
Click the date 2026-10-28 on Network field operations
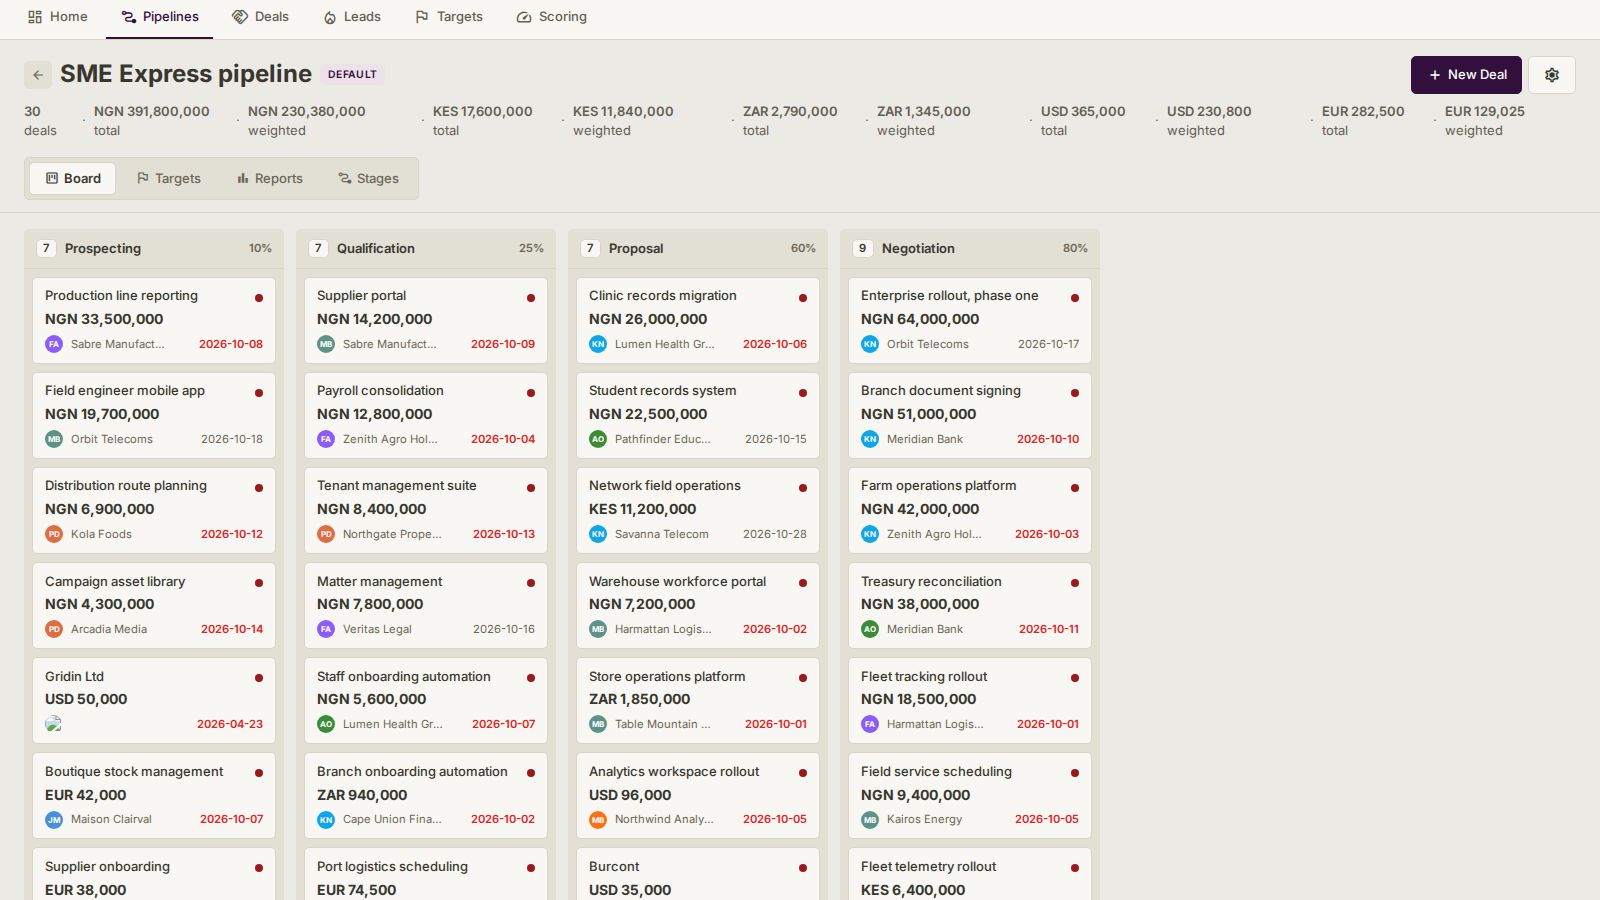click(x=775, y=534)
